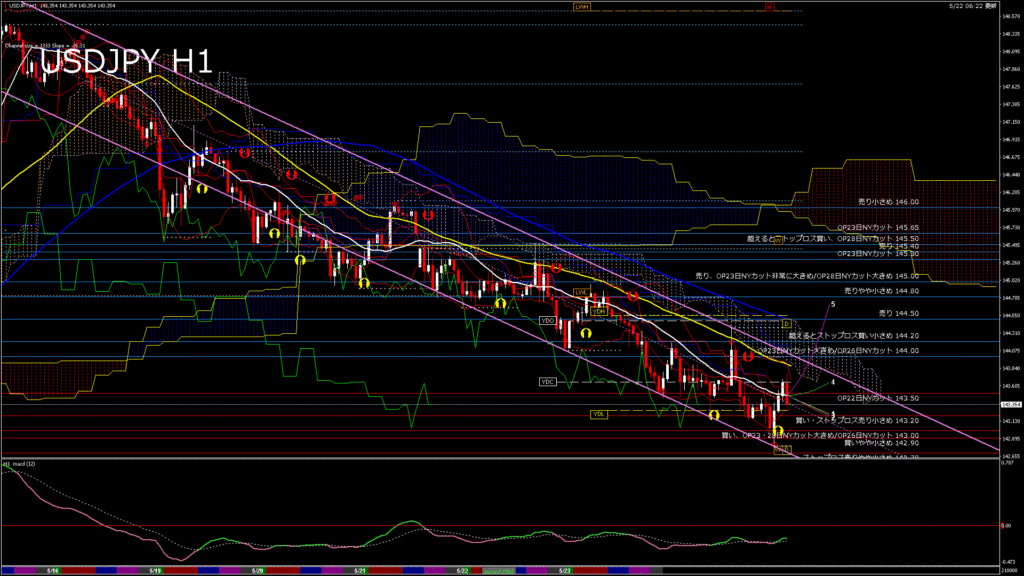Image resolution: width=1024 pixels, height=576 pixels.
Task: Click the 5/23 date marker
Action: click(565, 571)
